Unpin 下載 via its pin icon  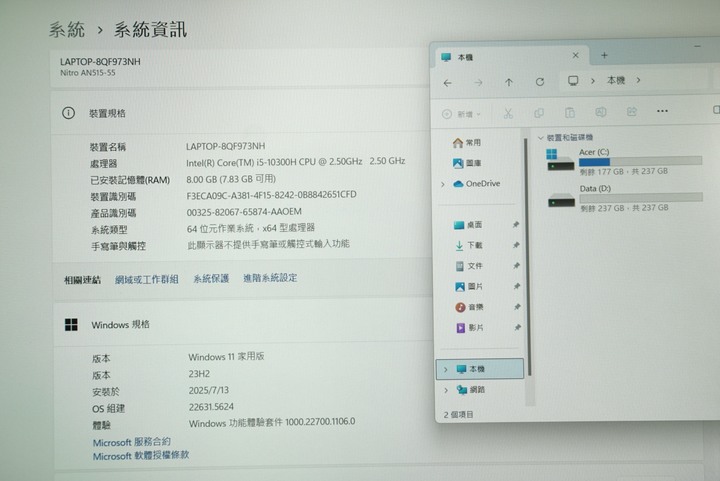[517, 245]
